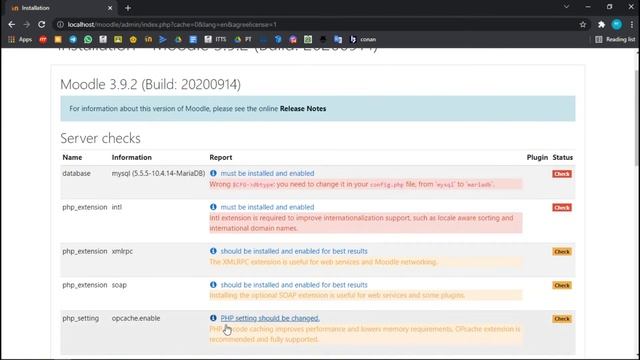
Task: Click info icon in database row
Action: click(213, 173)
